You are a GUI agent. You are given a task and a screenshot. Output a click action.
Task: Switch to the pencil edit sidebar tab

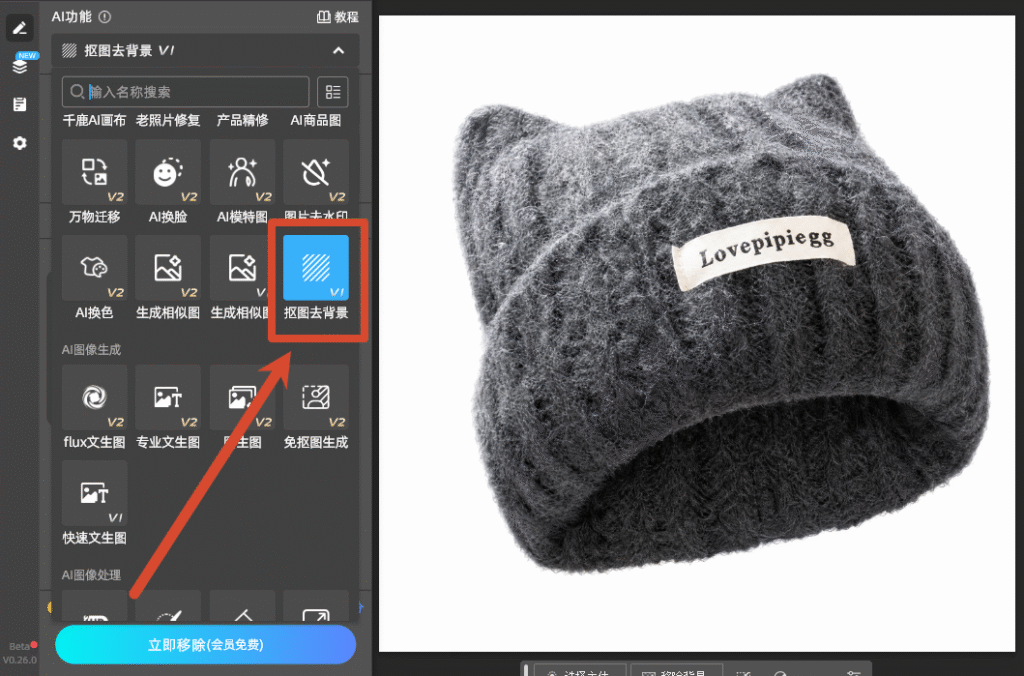coord(20,27)
